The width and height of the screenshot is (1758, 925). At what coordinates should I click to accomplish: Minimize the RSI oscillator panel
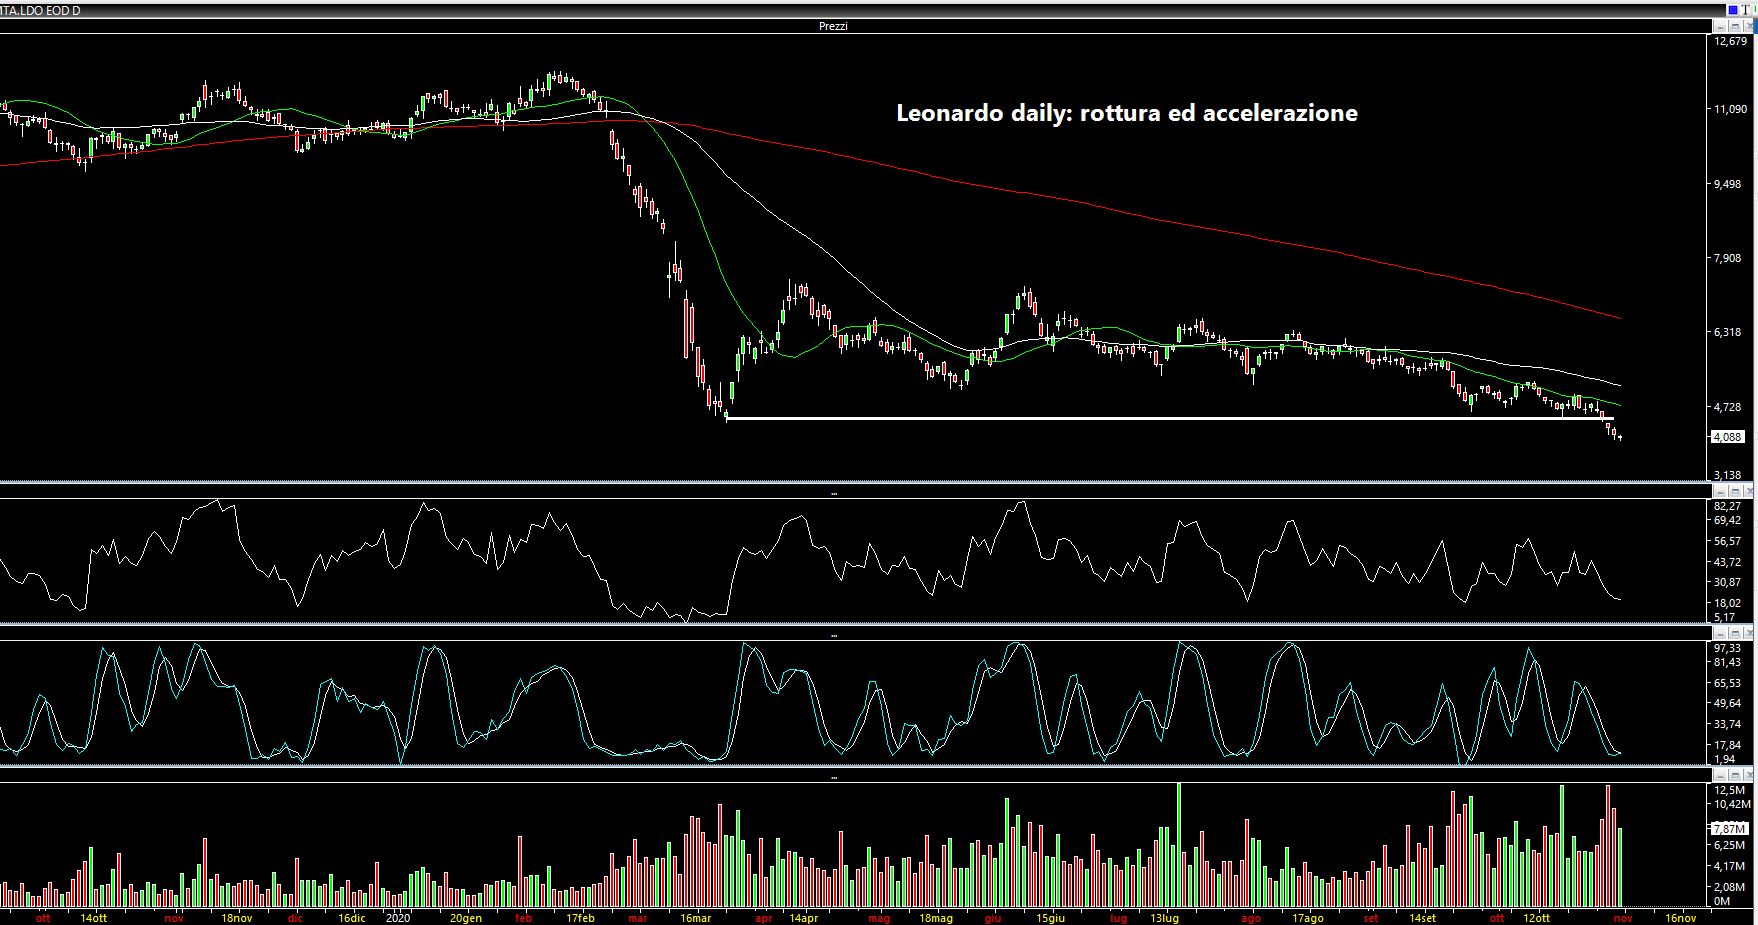1720,492
